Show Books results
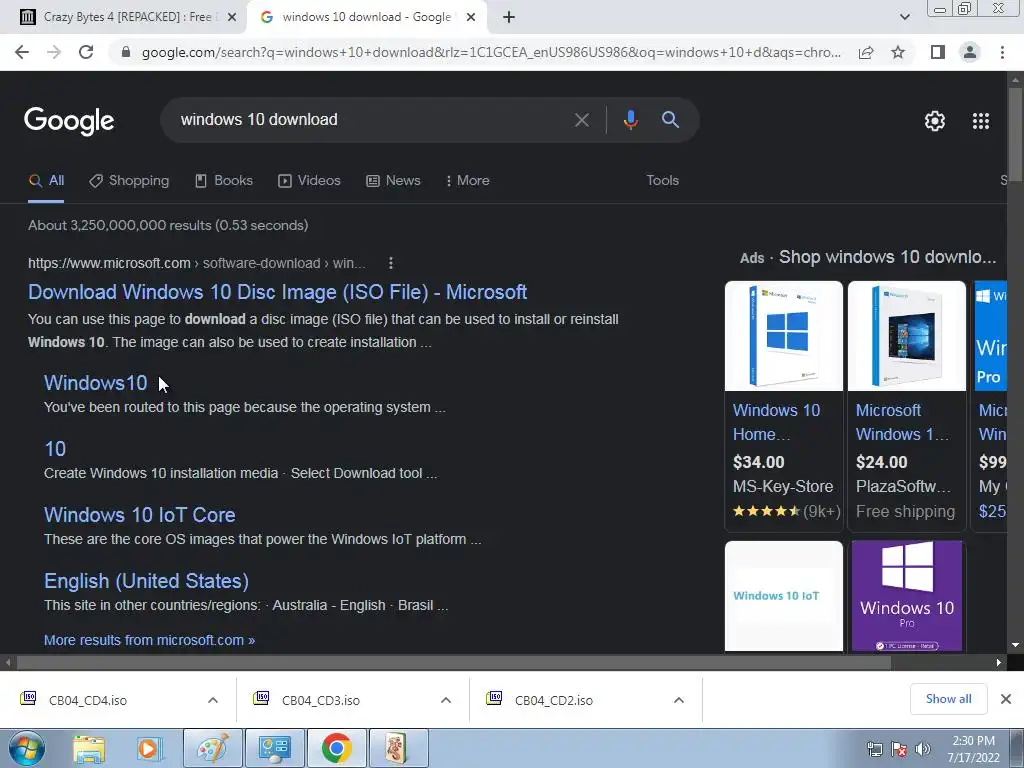1024x768 pixels. coord(224,181)
